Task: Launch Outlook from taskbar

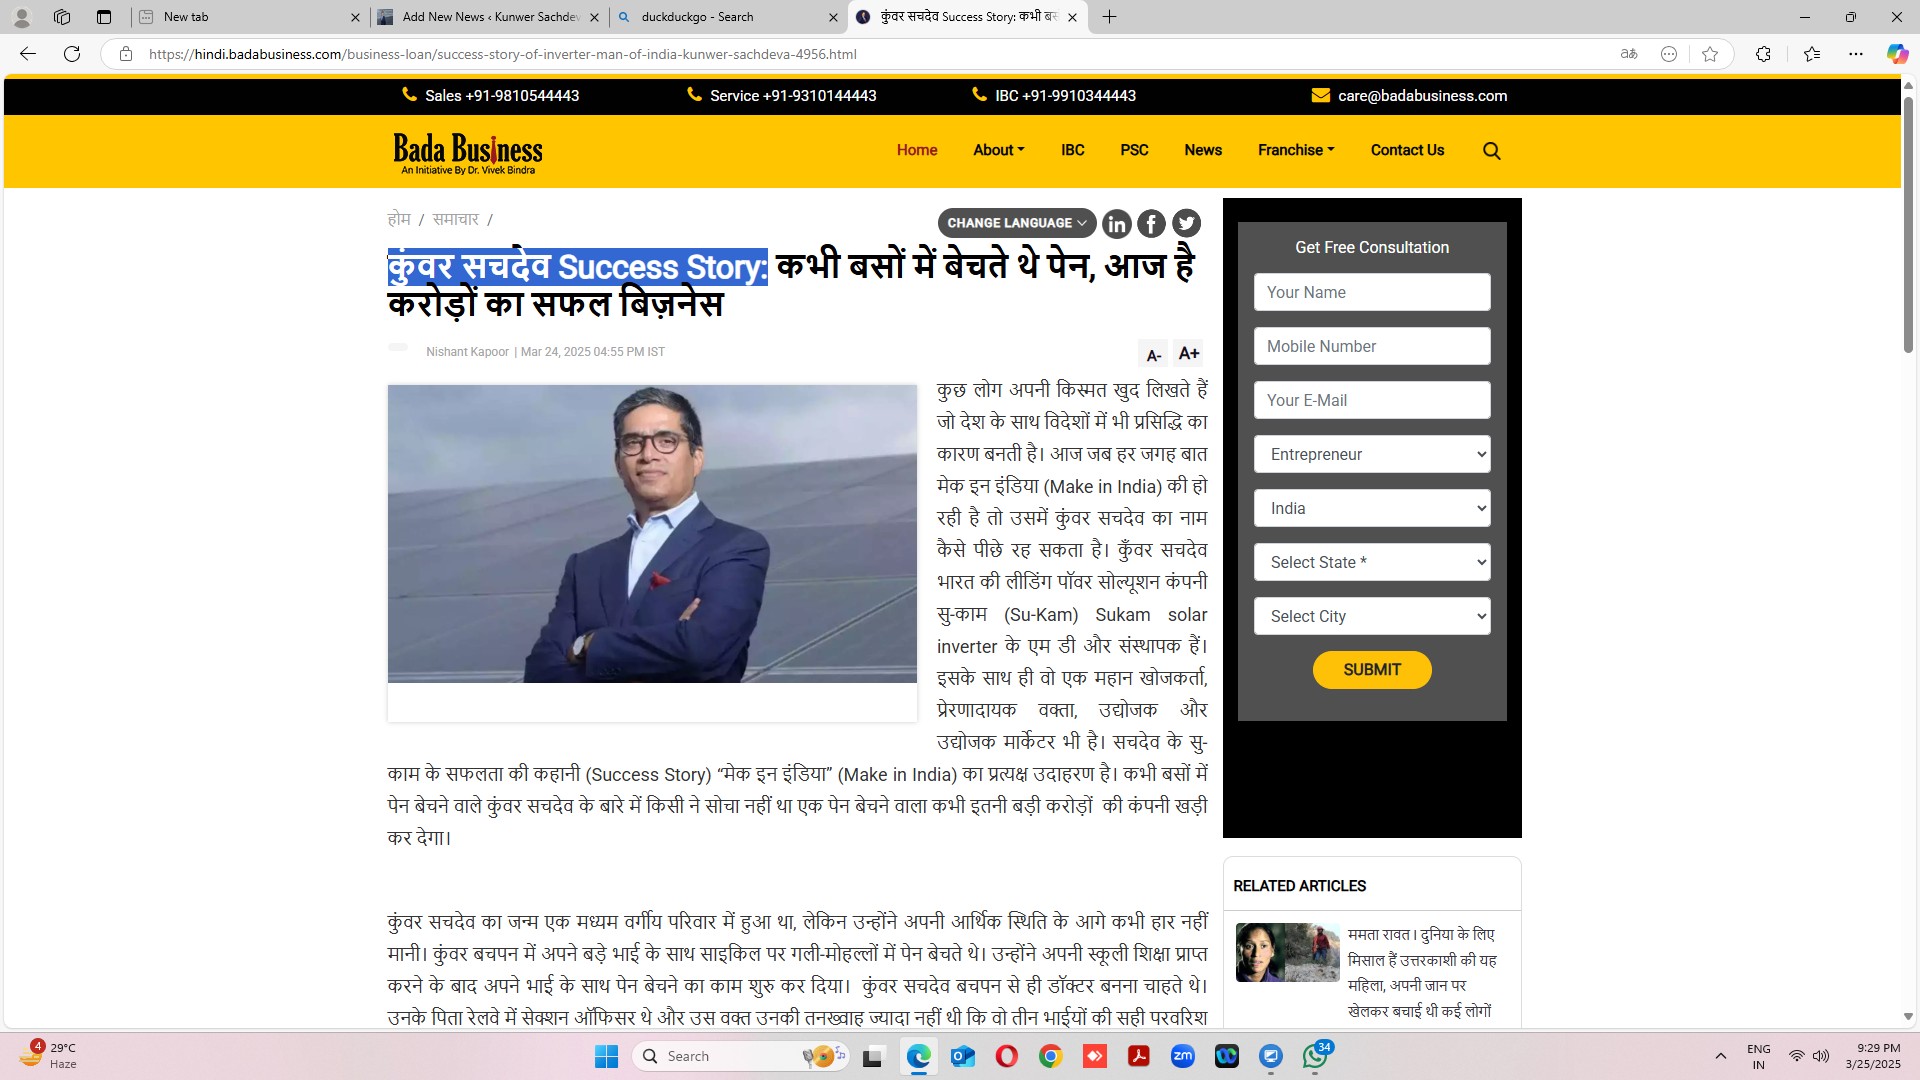Action: pyautogui.click(x=963, y=1057)
